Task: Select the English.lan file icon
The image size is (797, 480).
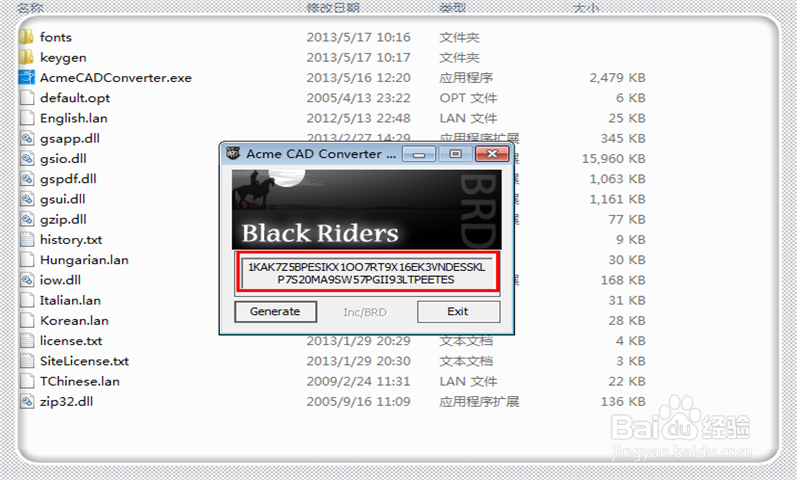Action: [26, 118]
